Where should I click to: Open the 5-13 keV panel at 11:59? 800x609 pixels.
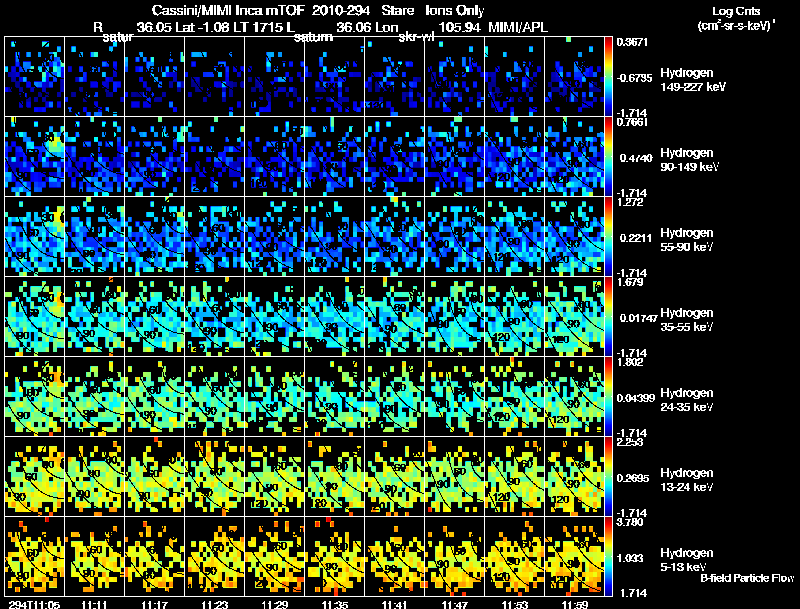point(574,556)
